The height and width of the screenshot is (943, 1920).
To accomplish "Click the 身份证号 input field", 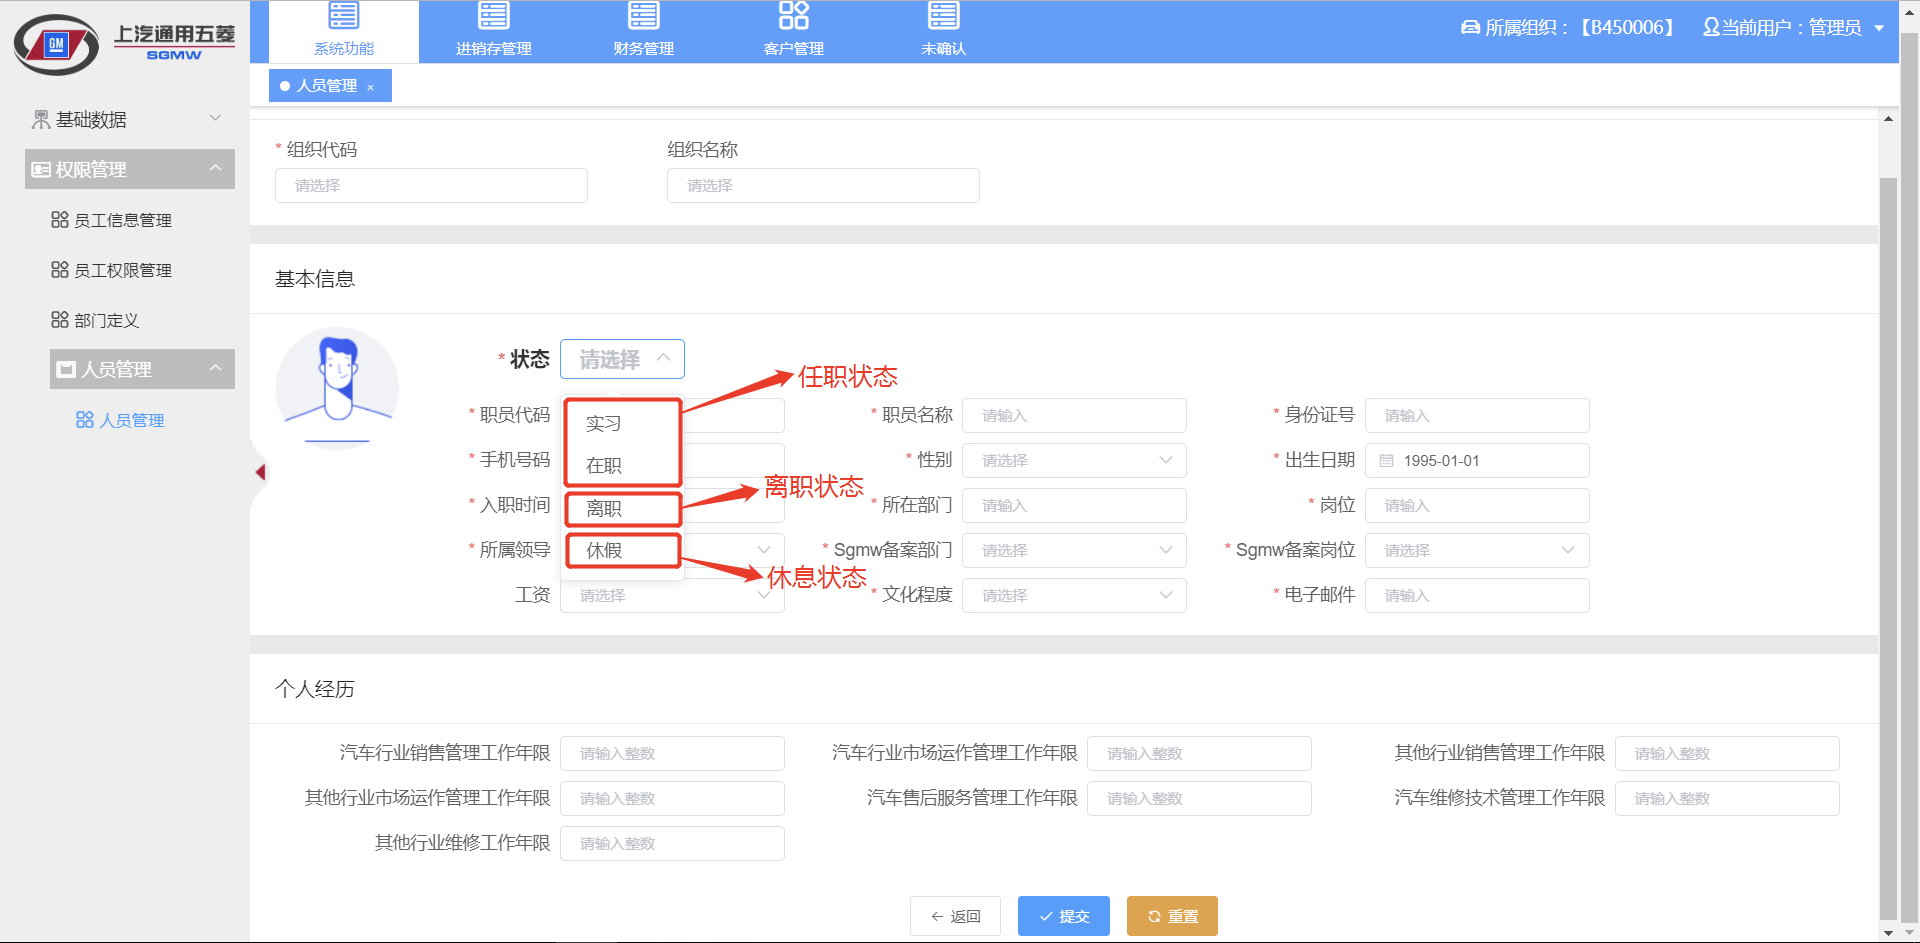I will [1477, 416].
